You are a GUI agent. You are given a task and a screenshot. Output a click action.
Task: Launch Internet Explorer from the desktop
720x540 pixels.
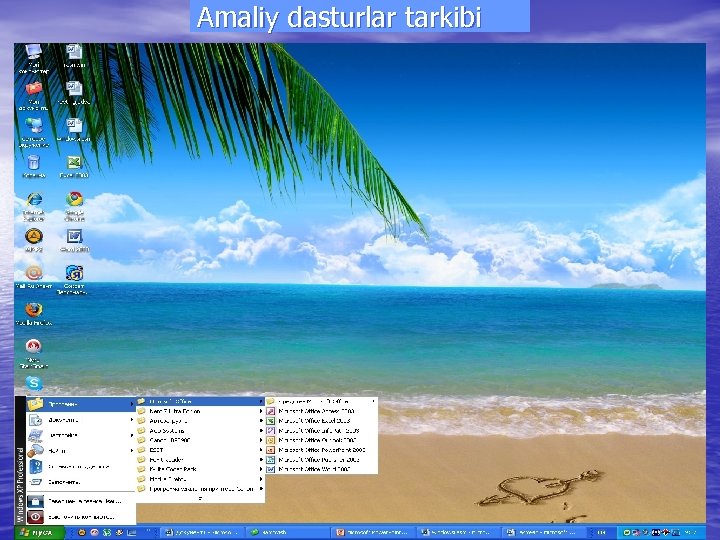(x=34, y=207)
